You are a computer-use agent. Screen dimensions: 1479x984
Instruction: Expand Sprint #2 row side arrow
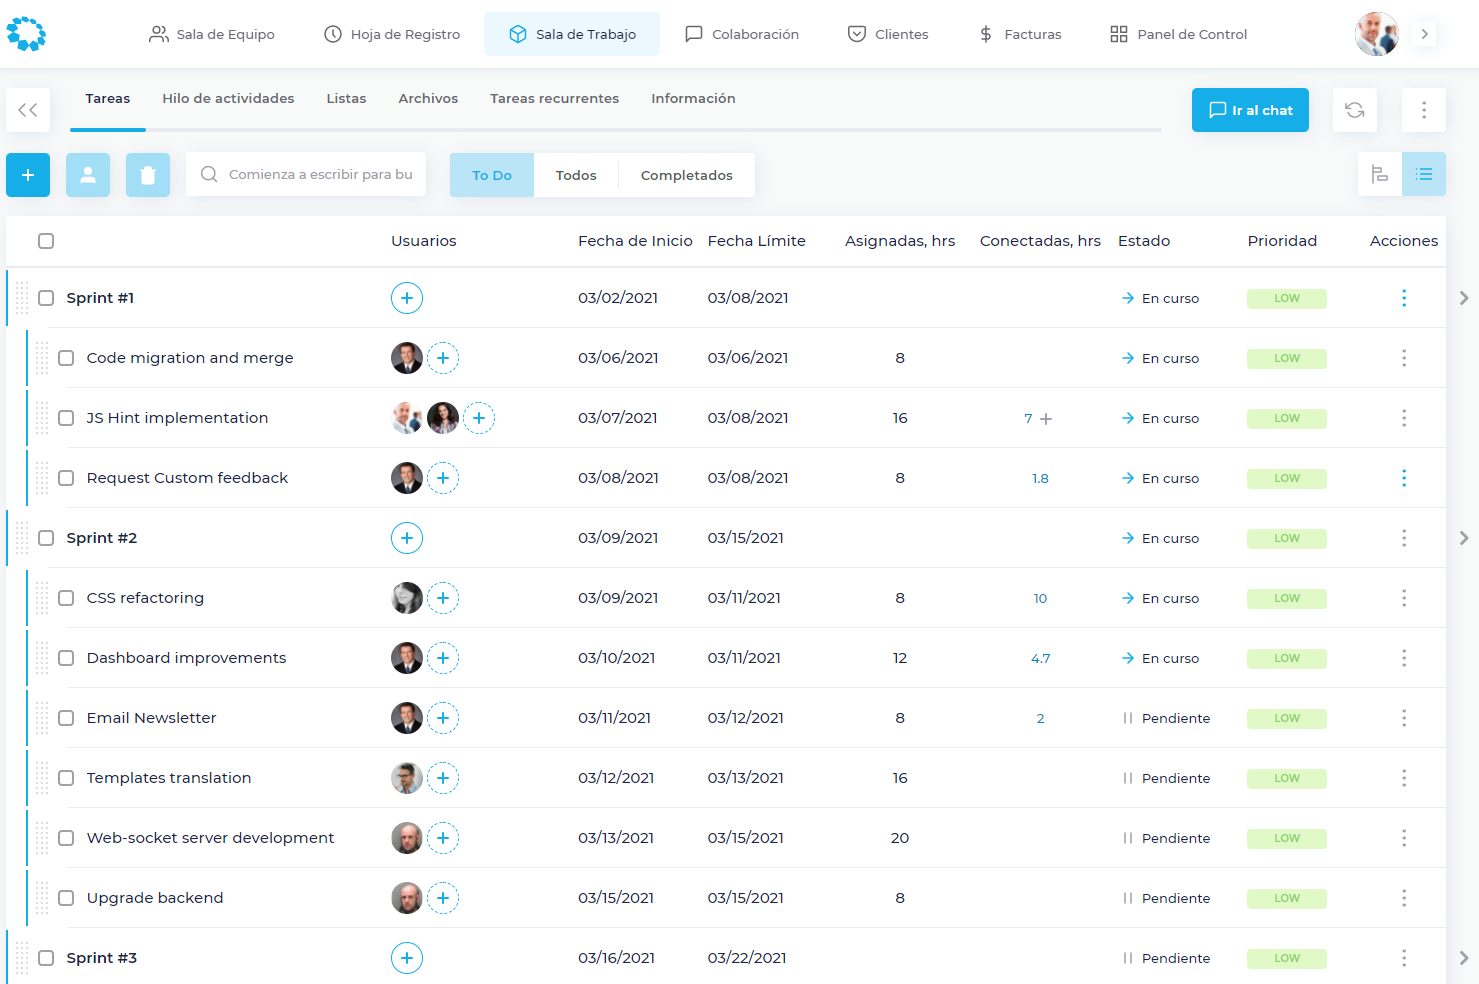[x=1463, y=538]
